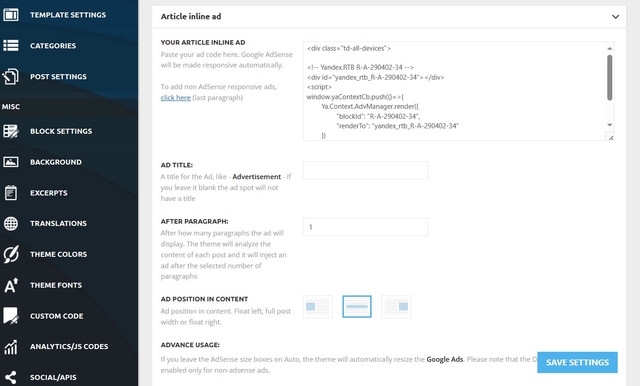The width and height of the screenshot is (640, 386).
Task: Click the Excerpts document icon
Action: (x=11, y=193)
